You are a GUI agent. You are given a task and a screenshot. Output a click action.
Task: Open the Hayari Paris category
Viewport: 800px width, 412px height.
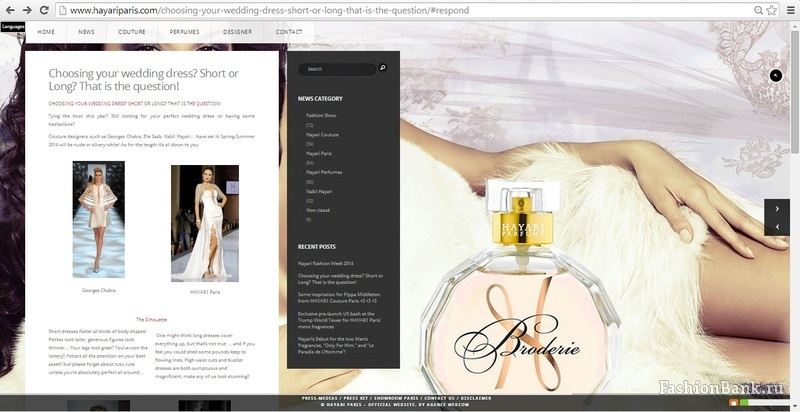coord(319,153)
